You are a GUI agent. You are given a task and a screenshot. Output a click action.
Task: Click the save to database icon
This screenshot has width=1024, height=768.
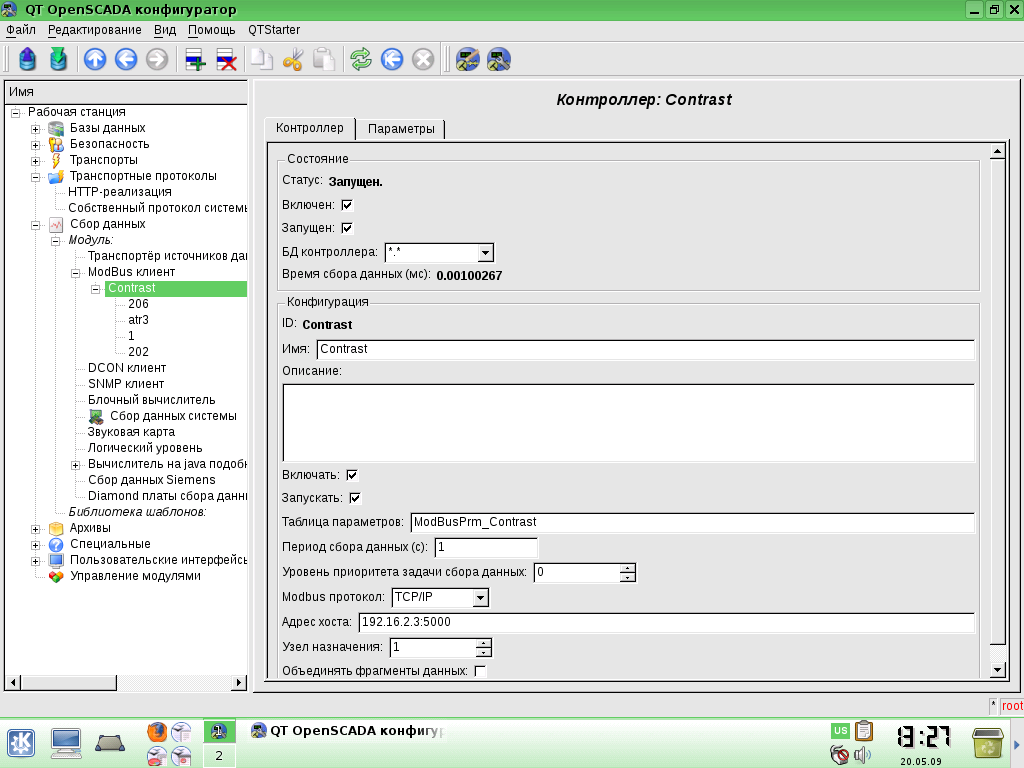[x=59, y=60]
